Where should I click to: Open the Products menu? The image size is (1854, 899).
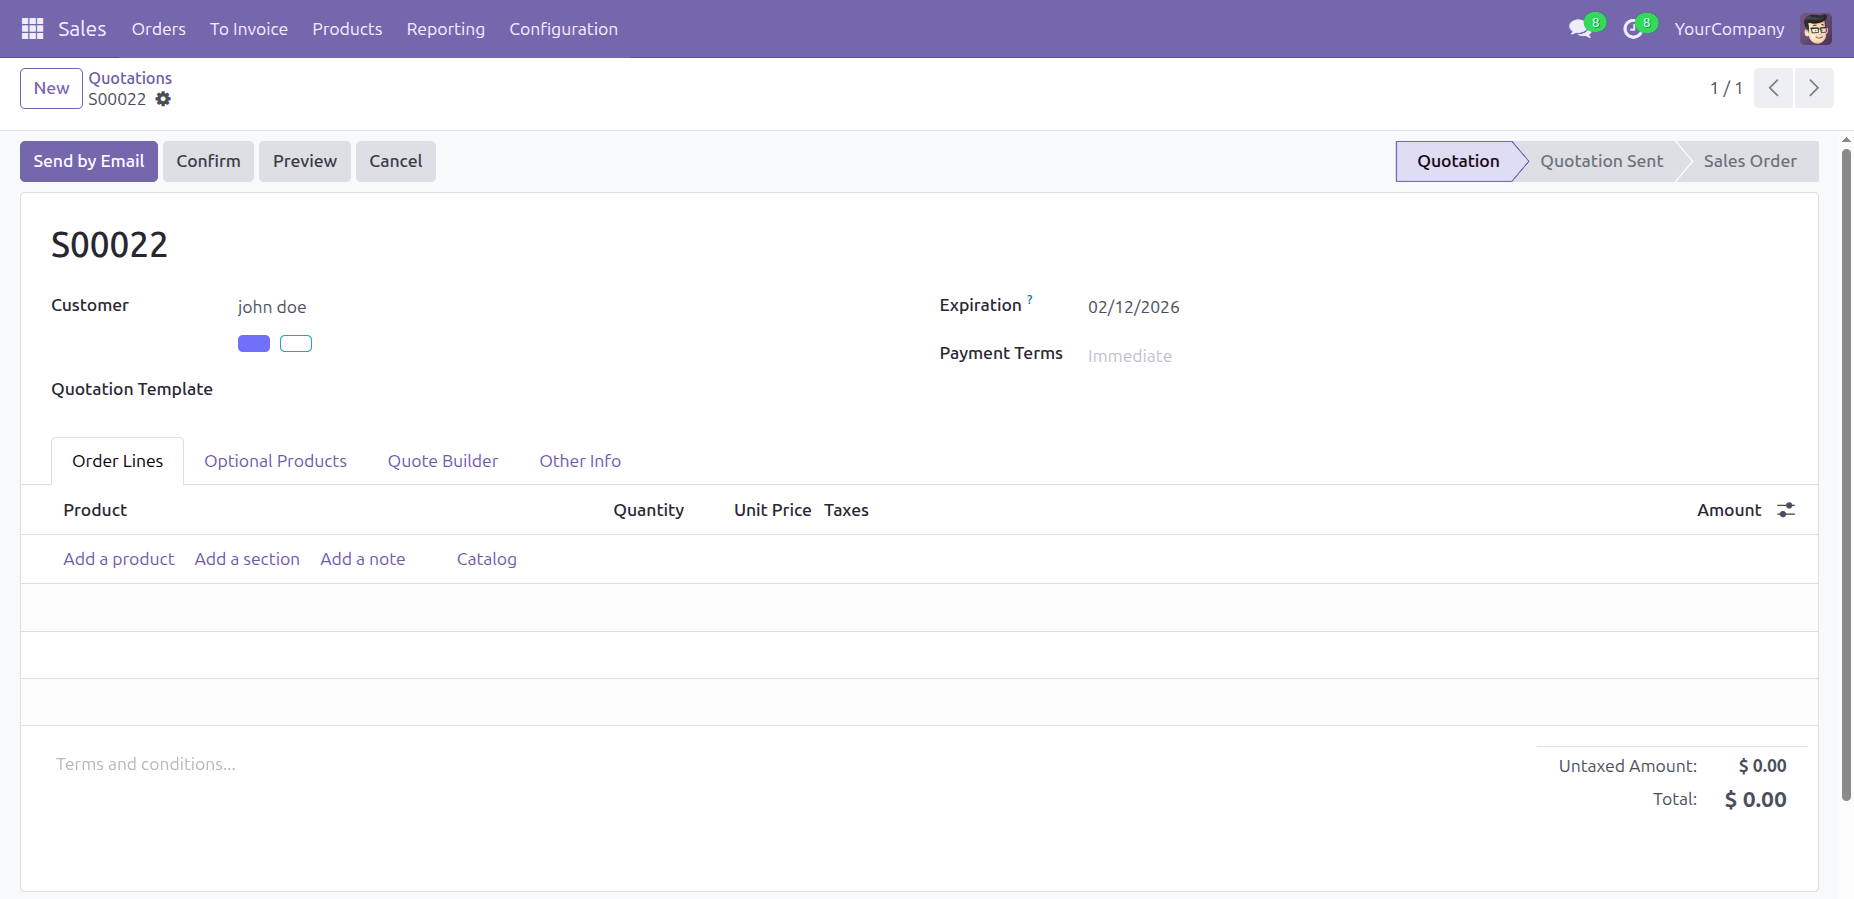click(x=347, y=29)
